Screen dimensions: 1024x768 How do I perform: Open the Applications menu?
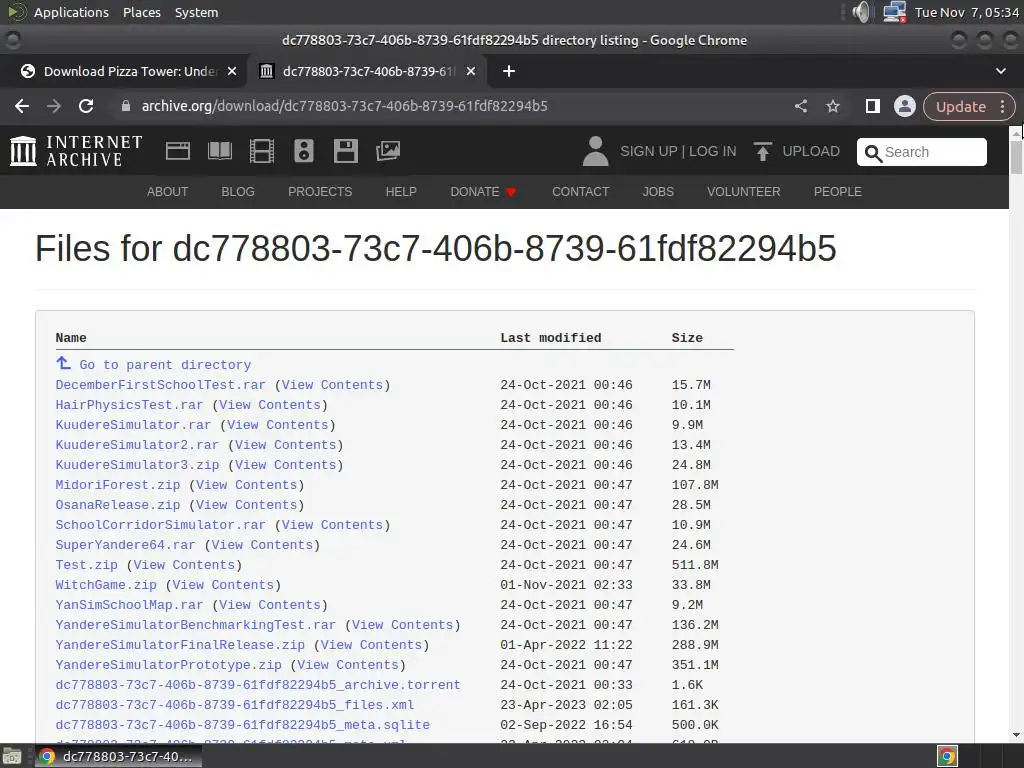pos(71,12)
